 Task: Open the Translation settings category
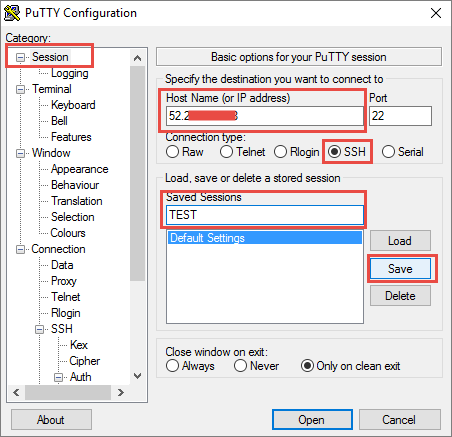coord(77,201)
